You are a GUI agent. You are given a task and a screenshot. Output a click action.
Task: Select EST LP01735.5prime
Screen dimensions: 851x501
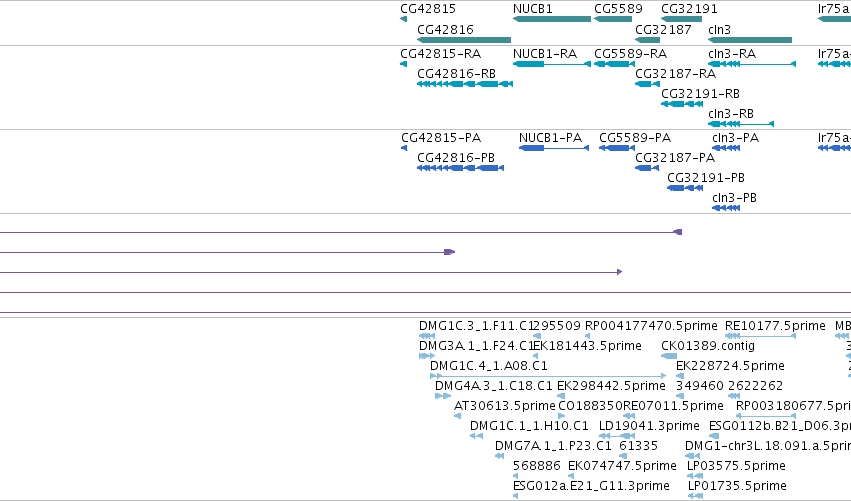point(737,486)
